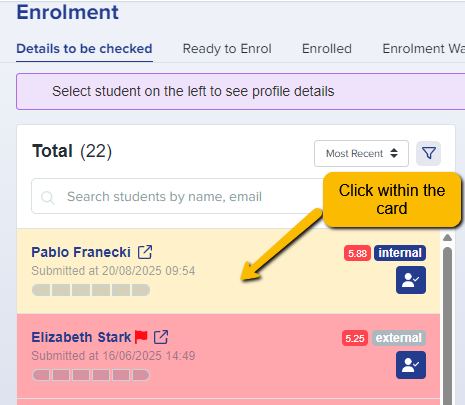Click the student search input field
The image size is (465, 405).
[178, 196]
